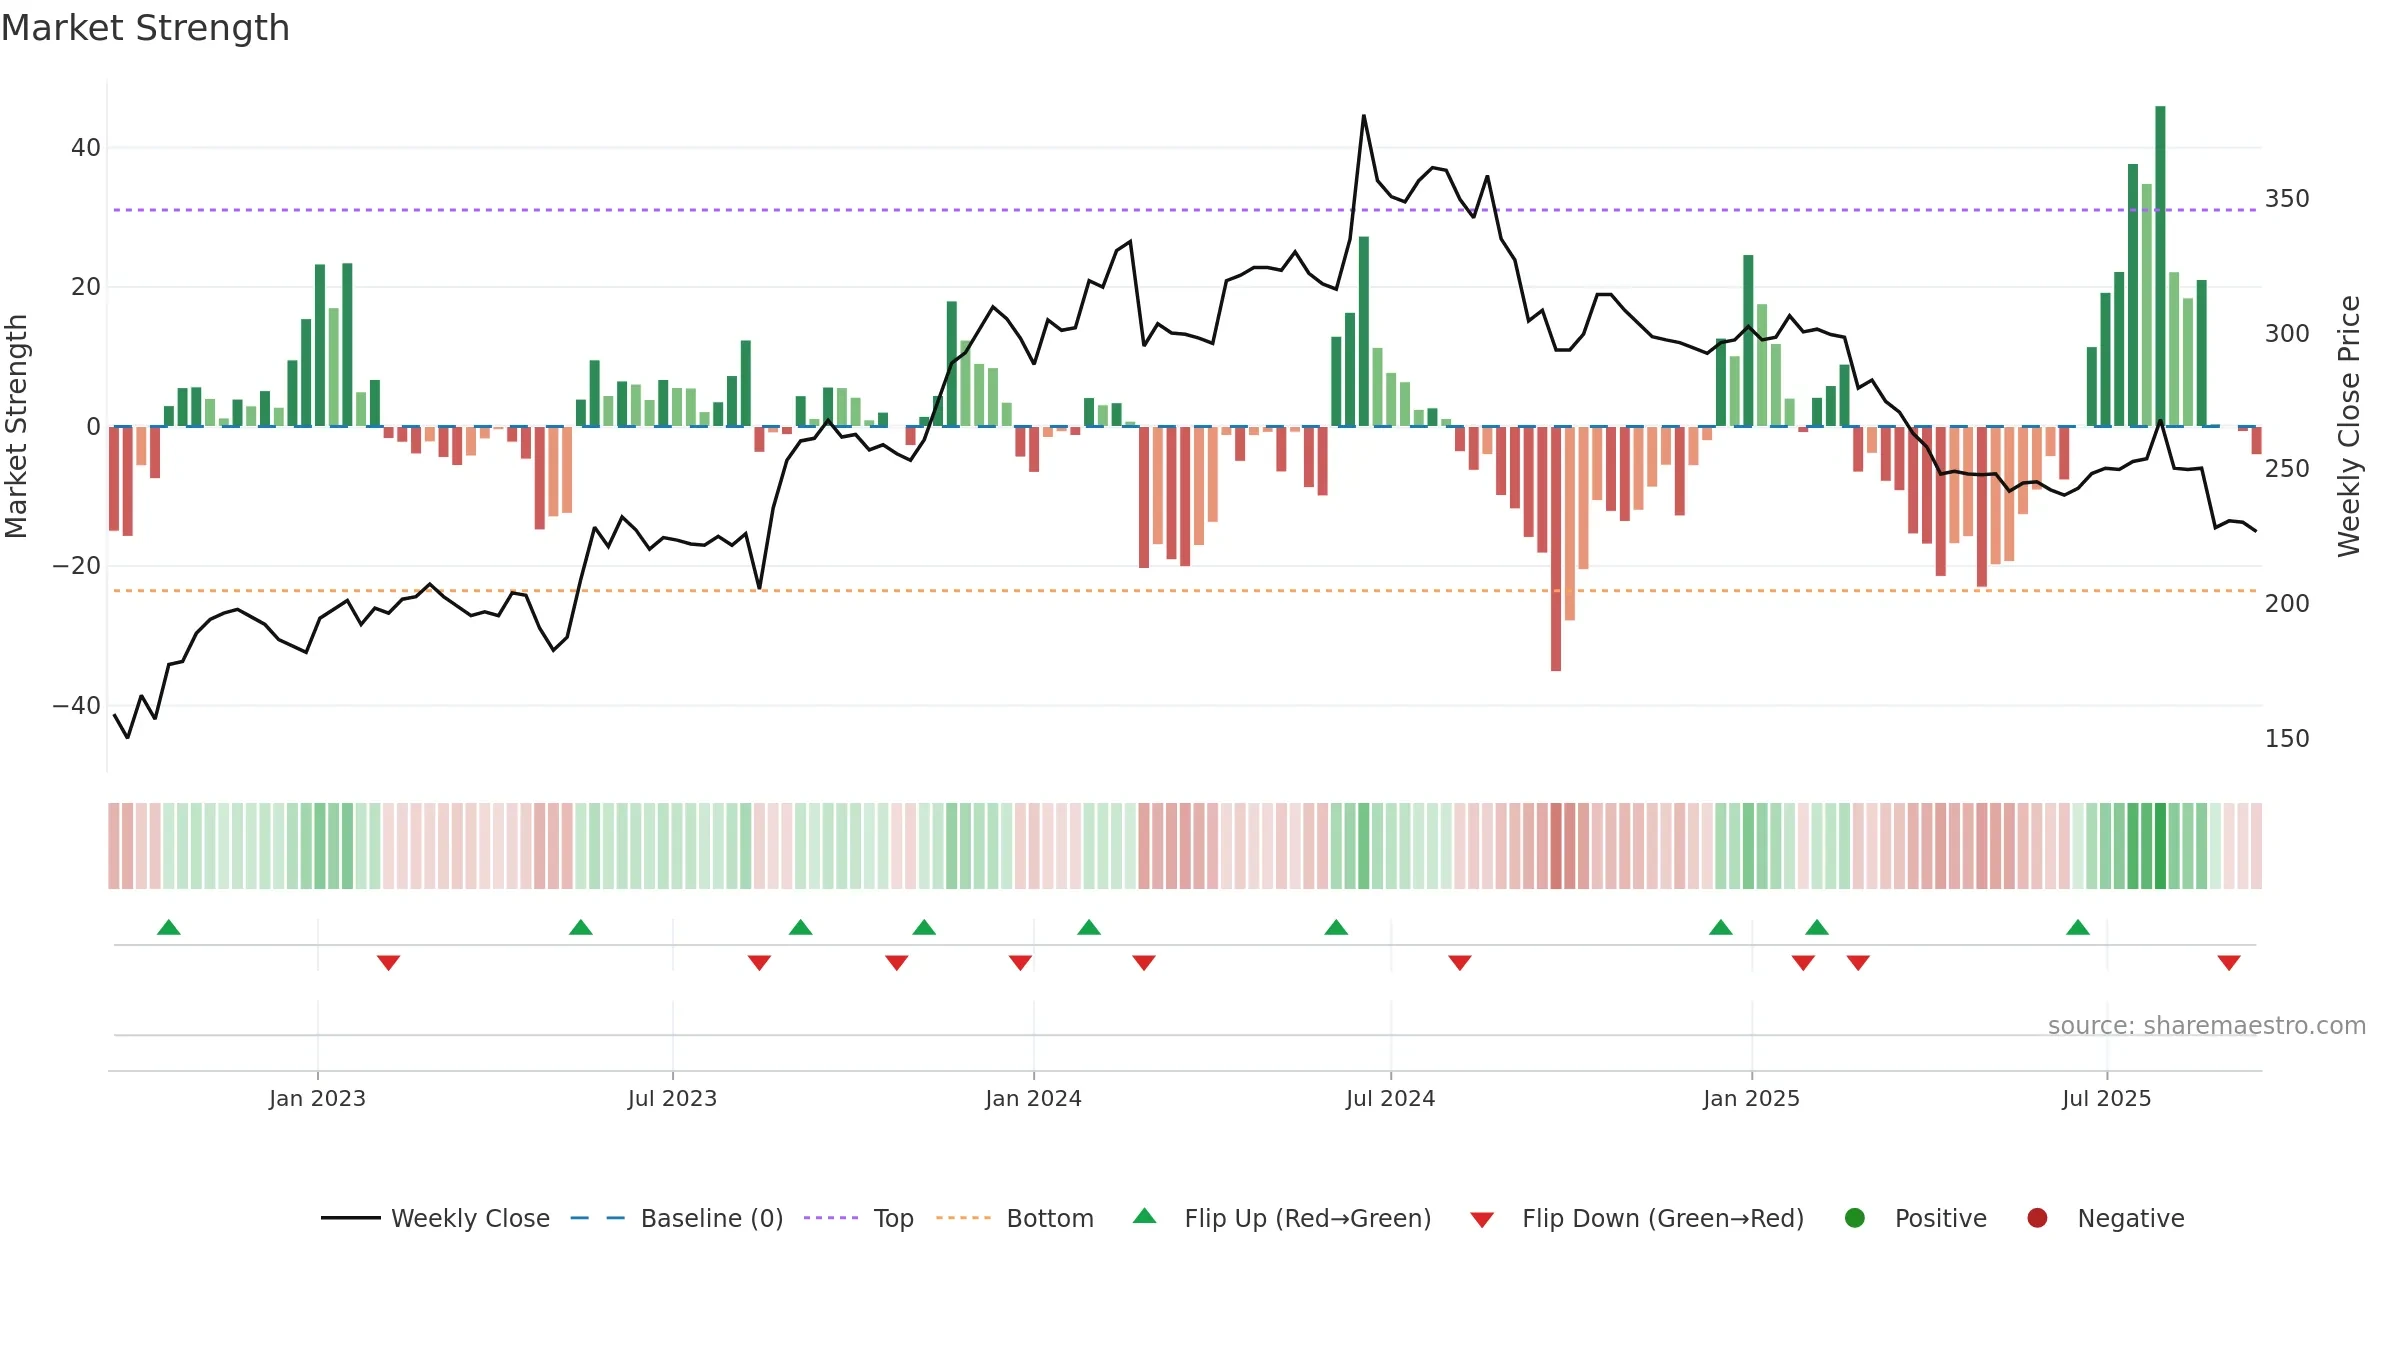The width and height of the screenshot is (2400, 1350).
Task: Toggle the Top legend entry
Action: pos(859,1218)
